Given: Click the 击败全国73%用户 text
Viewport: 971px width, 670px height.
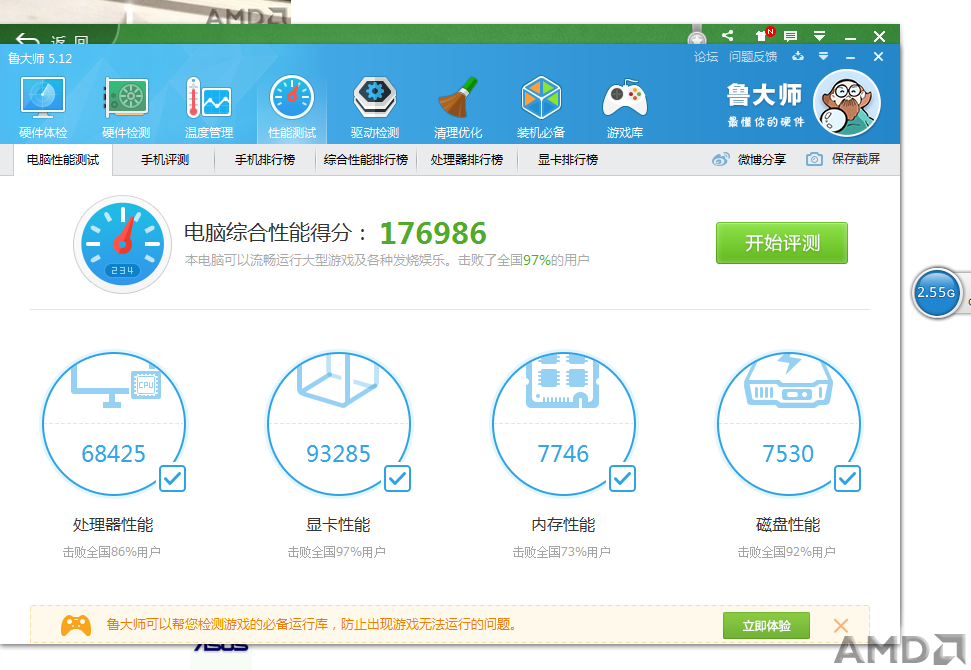Looking at the screenshot, I should pos(561,552).
